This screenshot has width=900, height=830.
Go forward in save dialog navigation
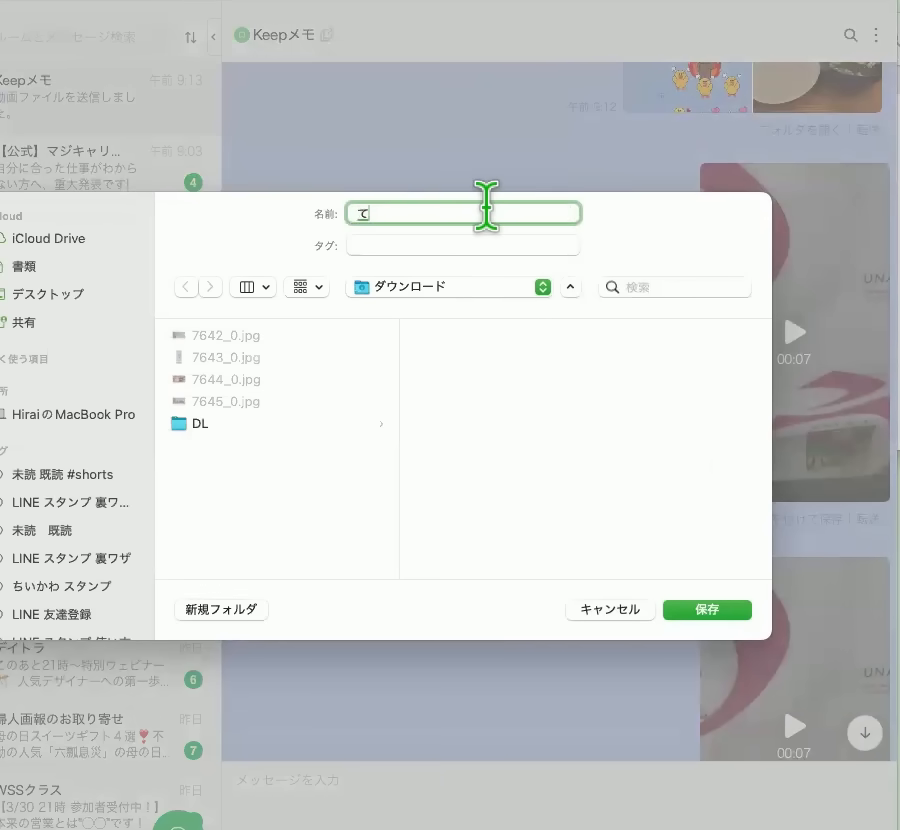(210, 286)
